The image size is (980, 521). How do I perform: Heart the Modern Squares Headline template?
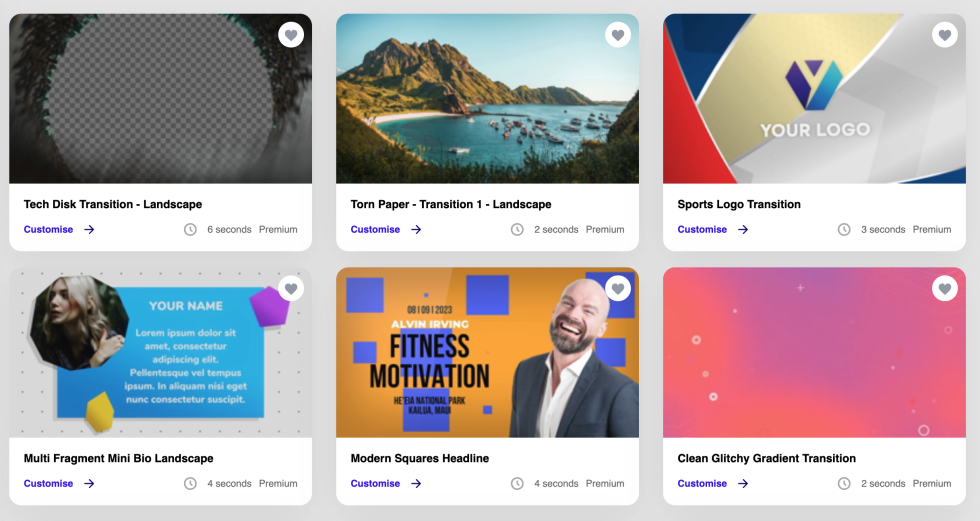[x=618, y=289]
